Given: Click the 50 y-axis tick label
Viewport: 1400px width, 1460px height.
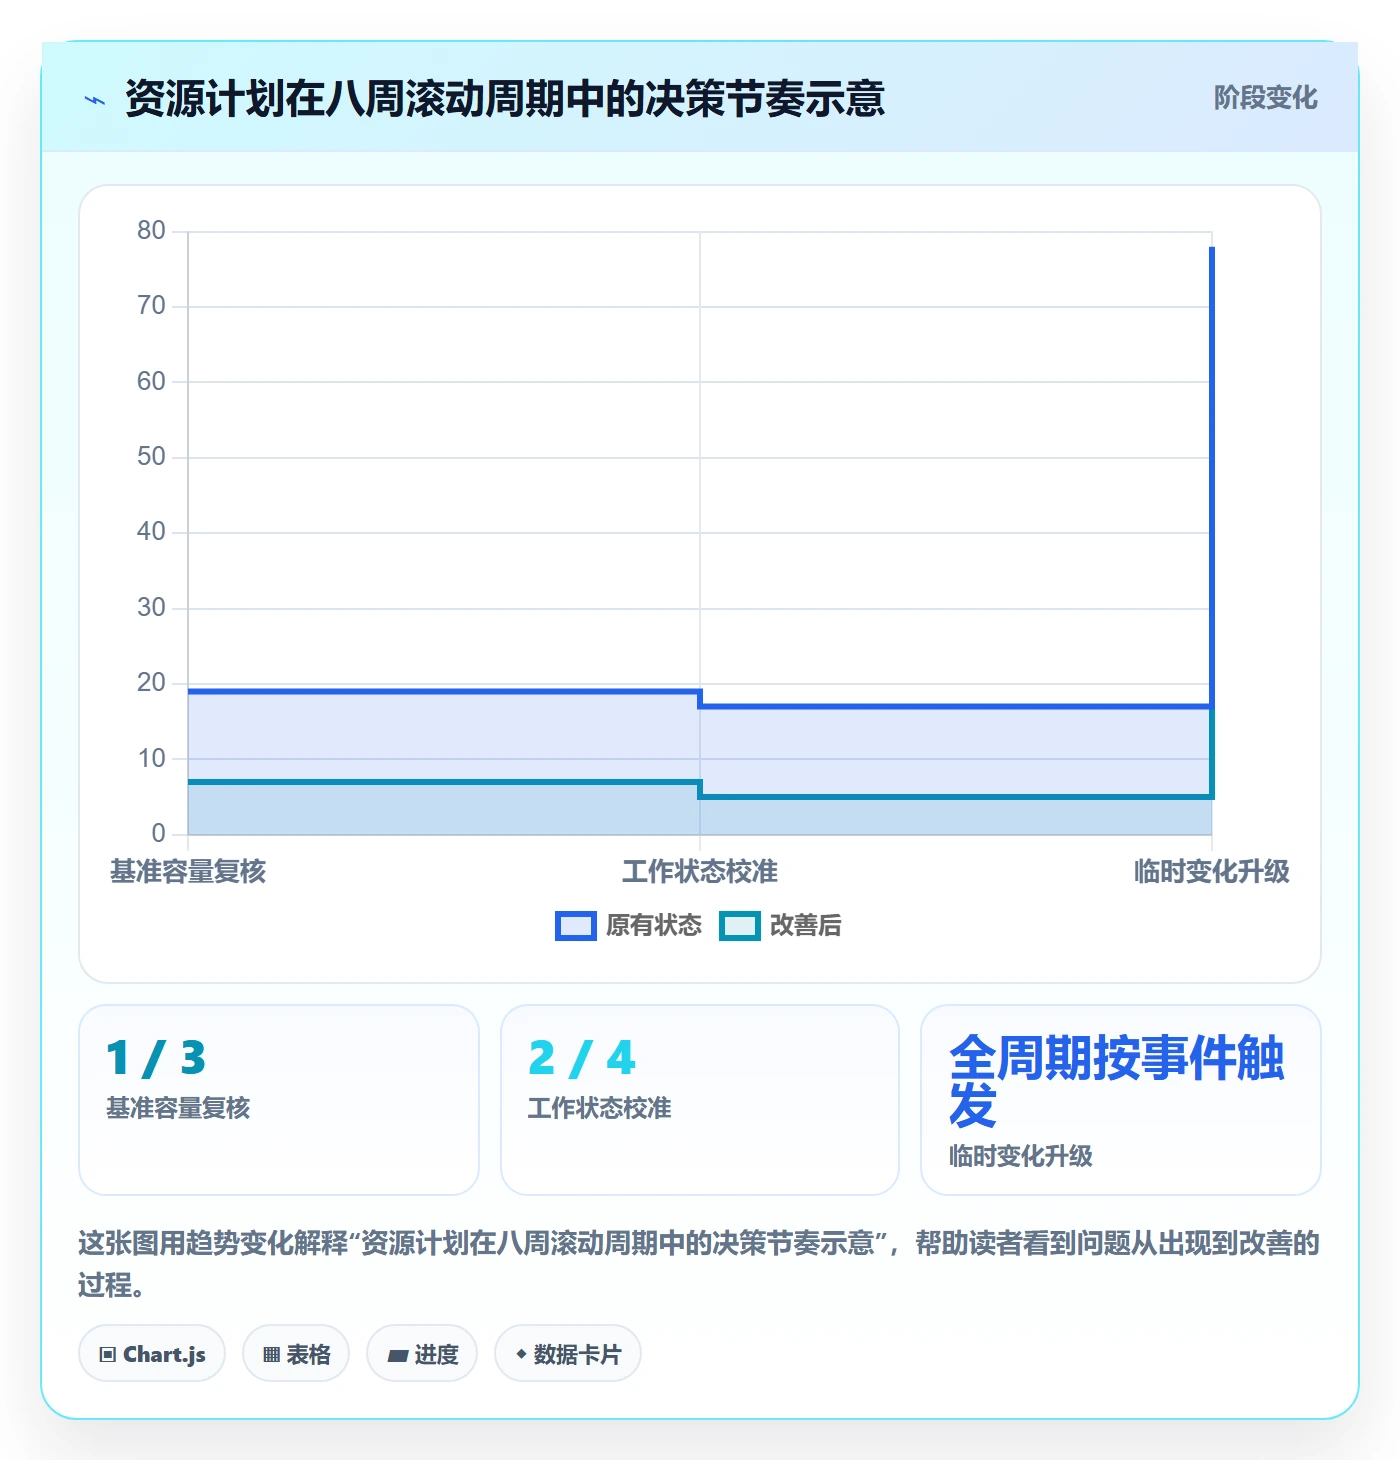Looking at the screenshot, I should 151,457.
